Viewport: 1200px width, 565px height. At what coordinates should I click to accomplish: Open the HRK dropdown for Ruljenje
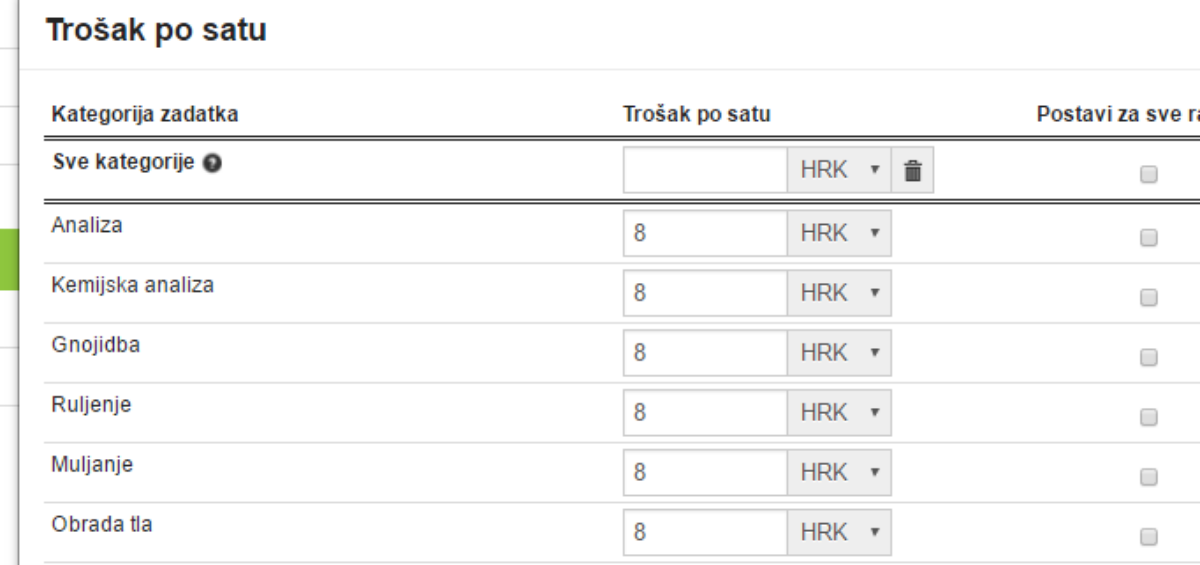coord(839,413)
